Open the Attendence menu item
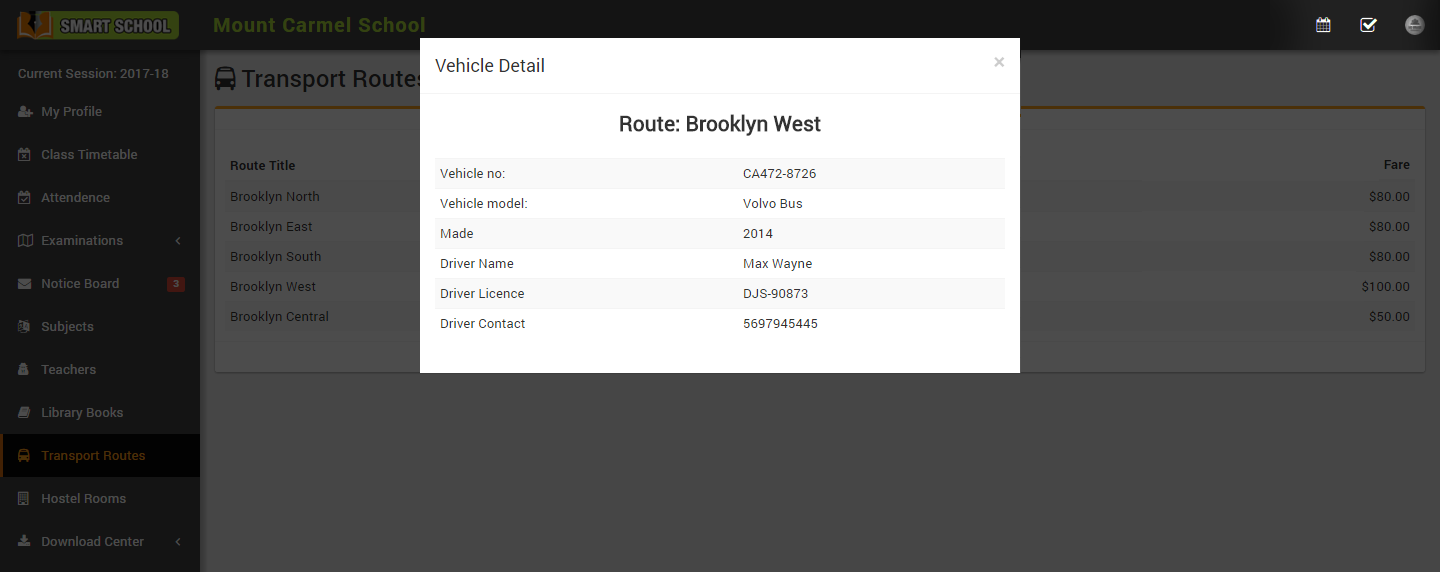 pos(75,198)
